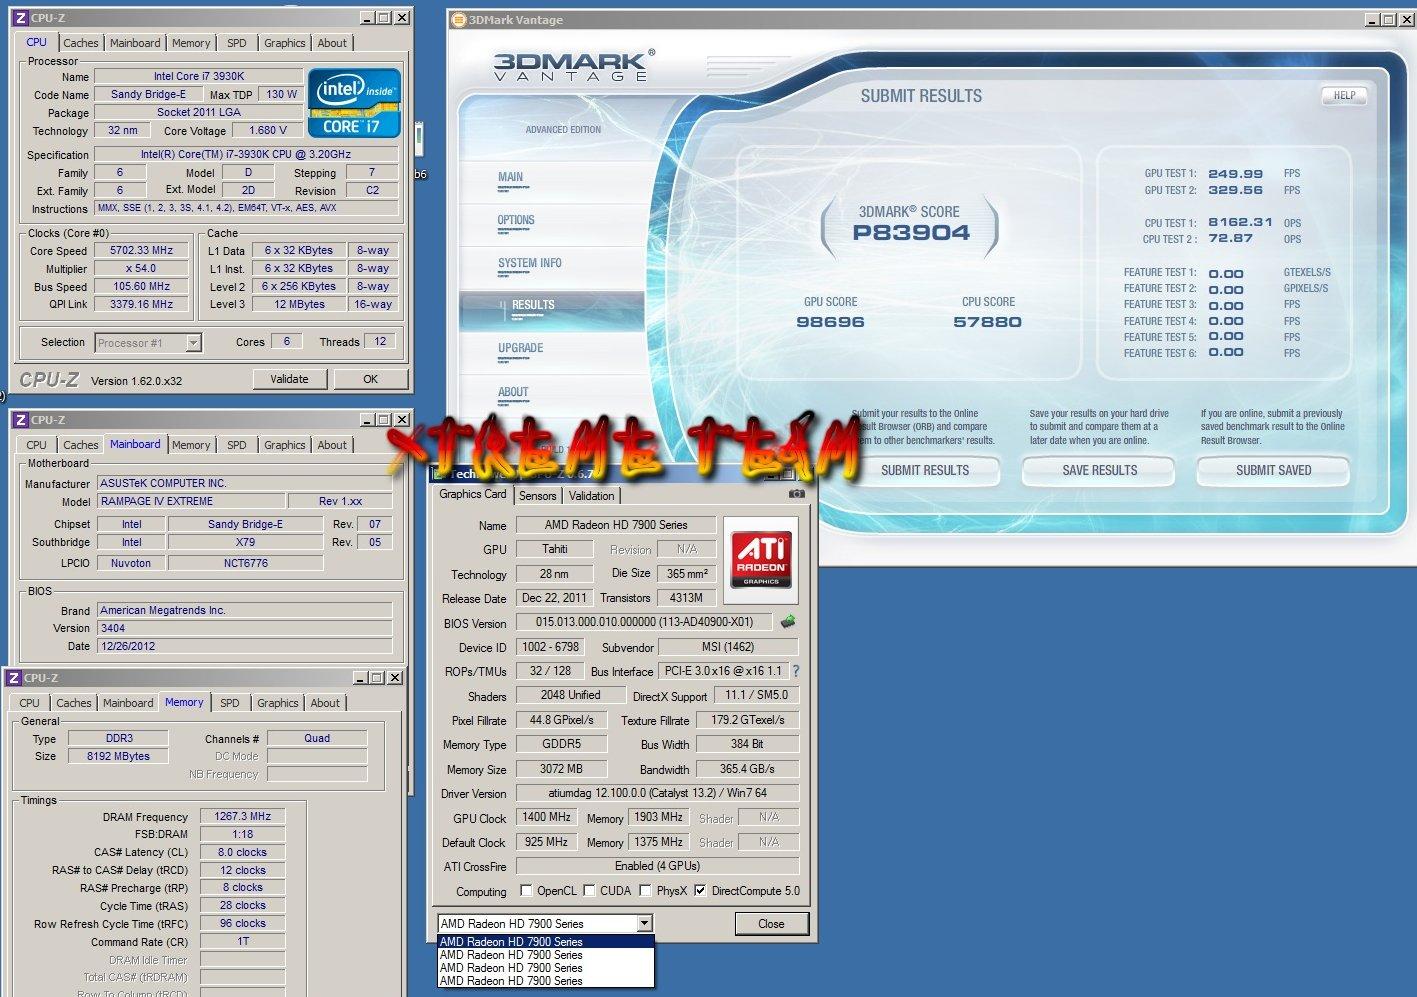The height and width of the screenshot is (997, 1417).
Task: Open SPD tab in the Memory CPU-Z window
Action: (x=230, y=703)
